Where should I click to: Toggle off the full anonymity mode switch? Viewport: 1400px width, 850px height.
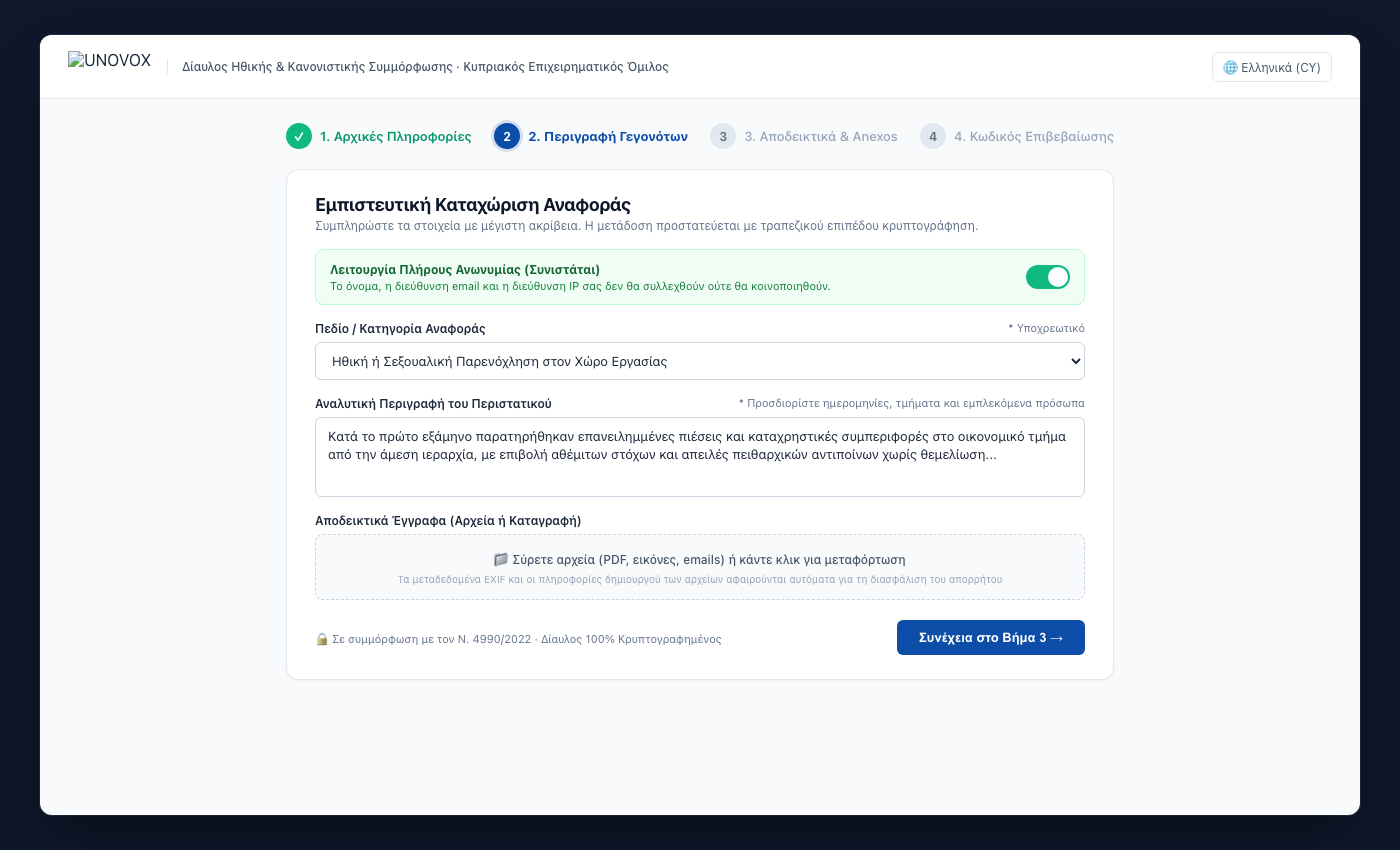tap(1048, 277)
